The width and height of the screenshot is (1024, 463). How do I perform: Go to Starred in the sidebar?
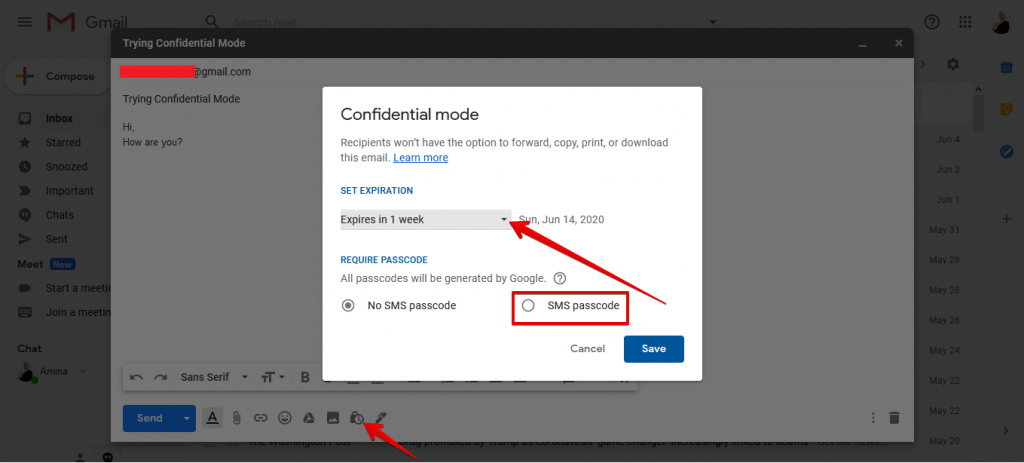(63, 143)
